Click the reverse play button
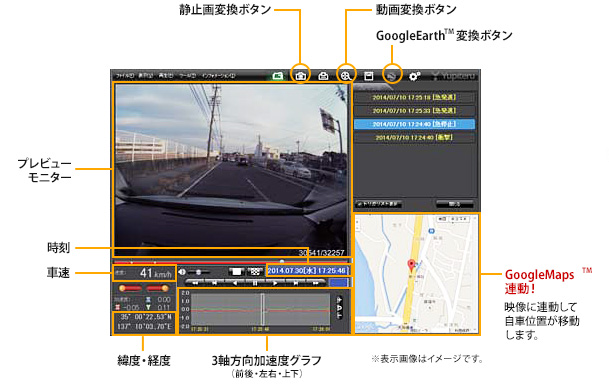Viewport: 609px width, 388px height. click(x=234, y=283)
